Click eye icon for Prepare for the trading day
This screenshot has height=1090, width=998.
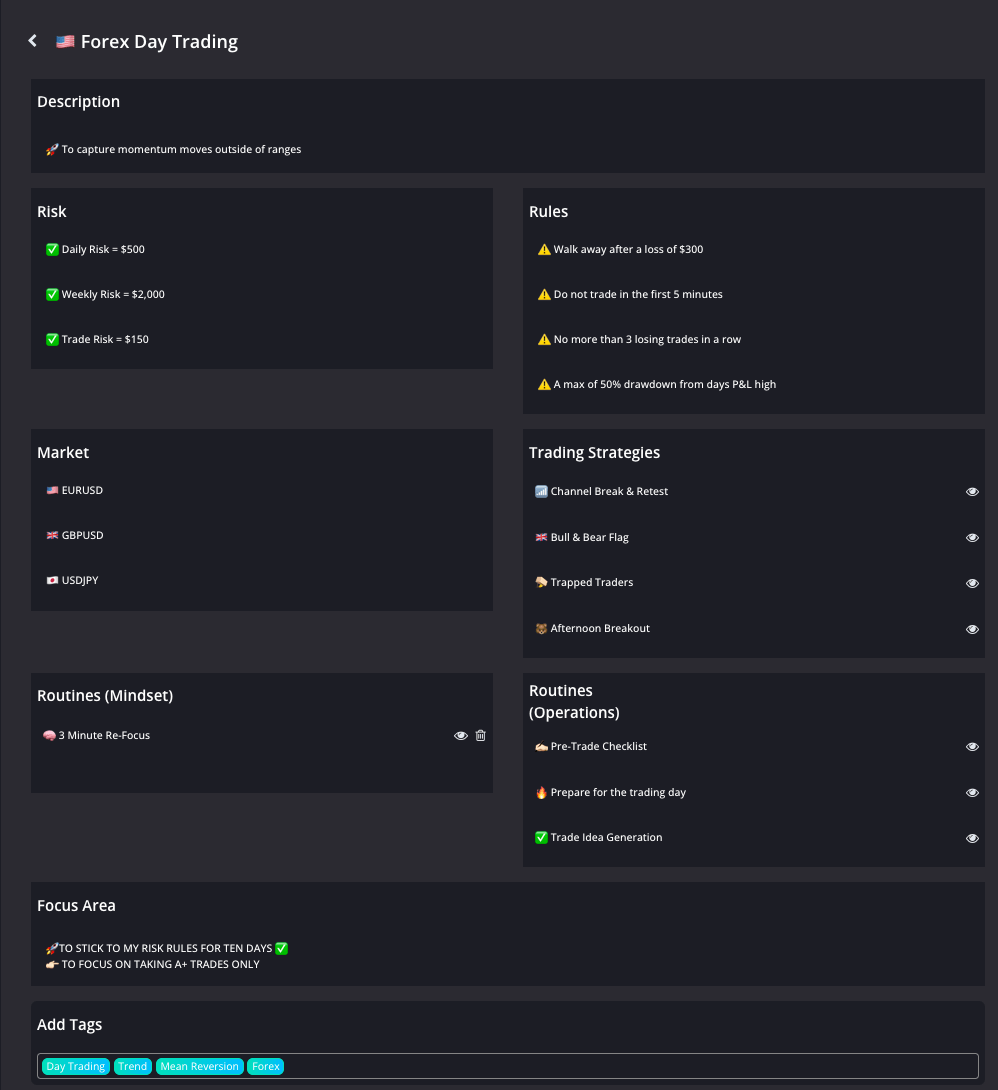pyautogui.click(x=972, y=793)
